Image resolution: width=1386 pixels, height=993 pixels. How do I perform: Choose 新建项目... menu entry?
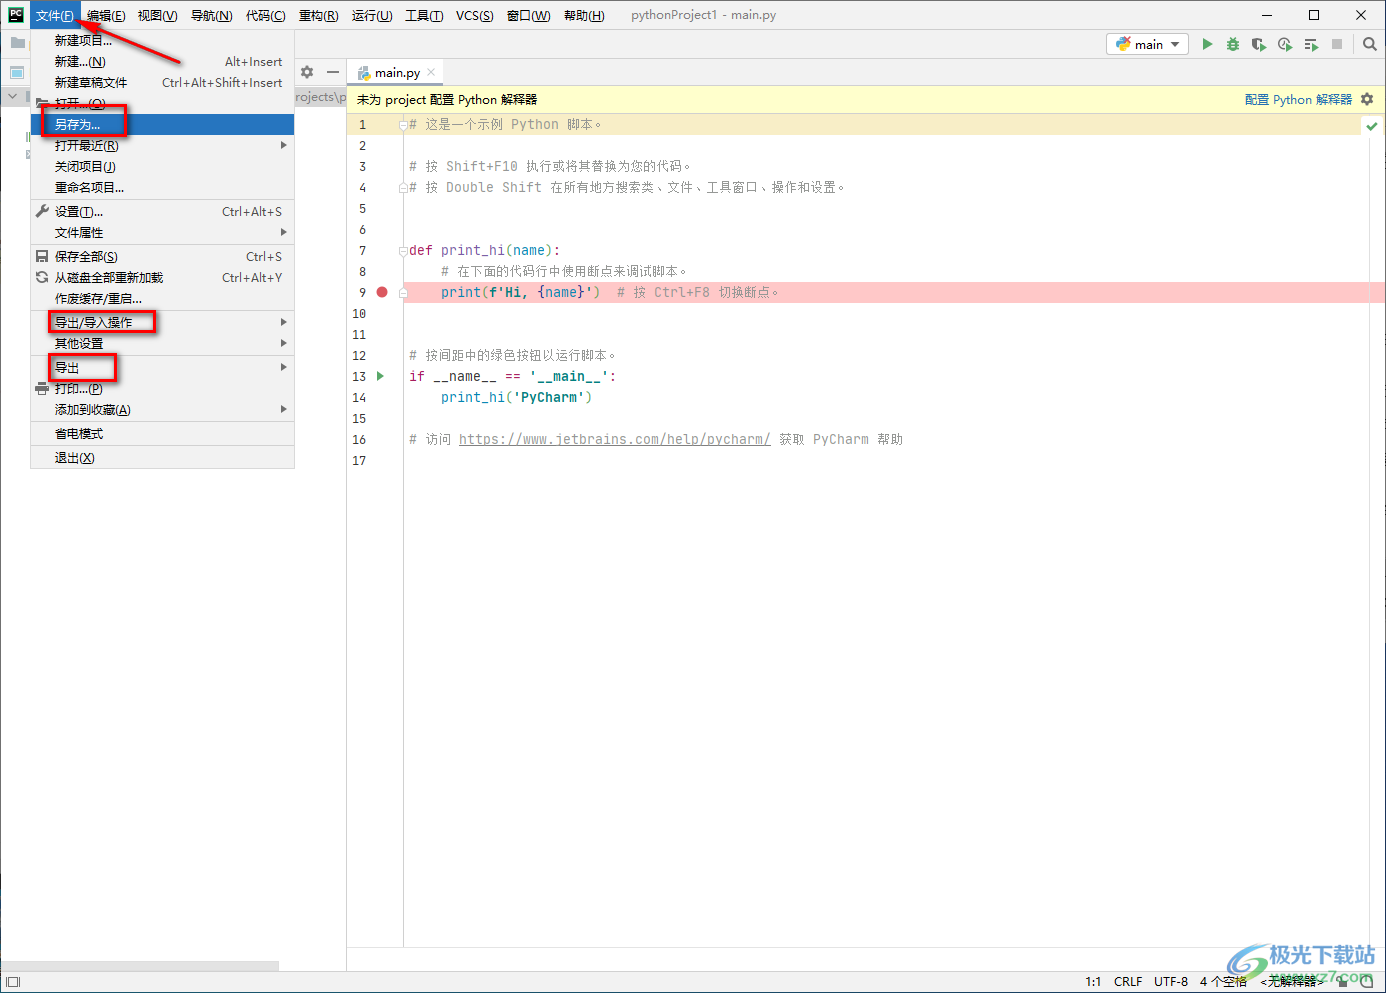tap(162, 40)
